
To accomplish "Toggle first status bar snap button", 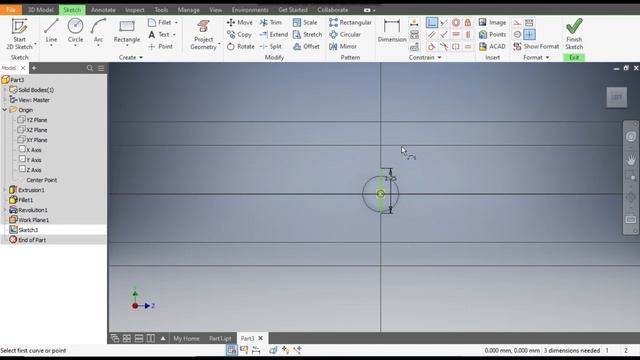I will [x=231, y=350].
